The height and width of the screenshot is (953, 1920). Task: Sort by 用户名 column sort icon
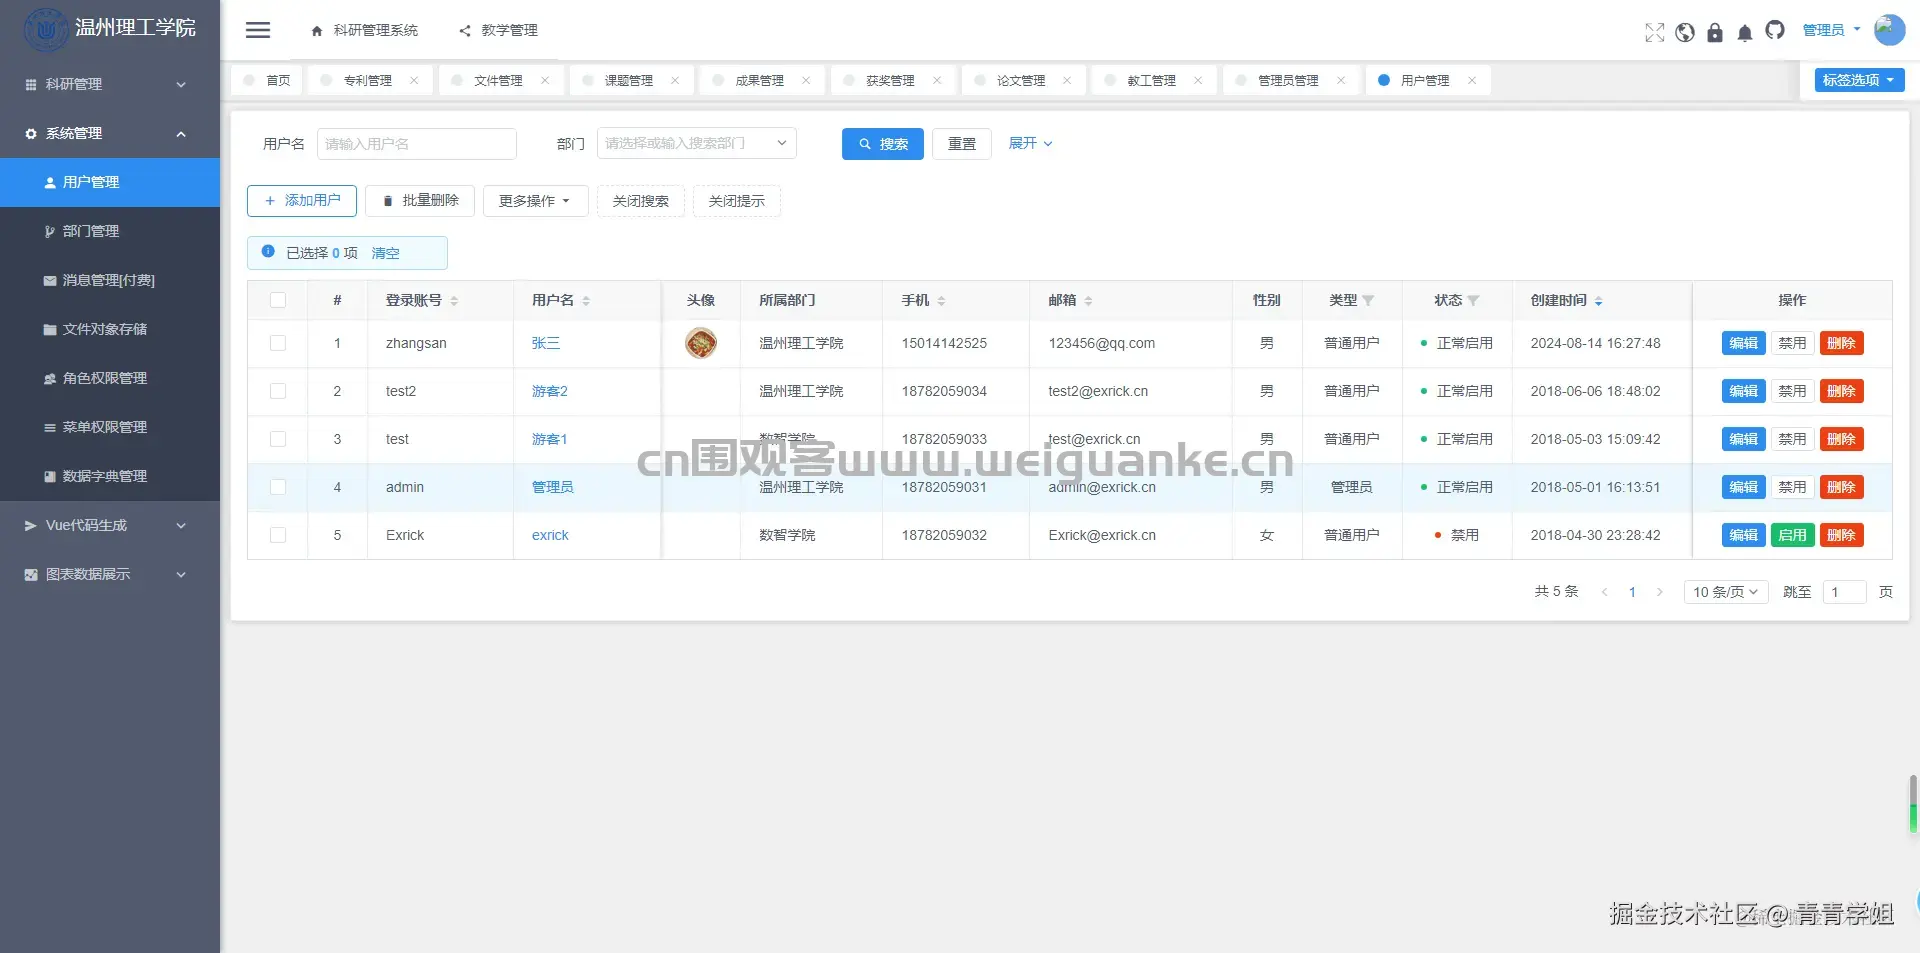[586, 301]
